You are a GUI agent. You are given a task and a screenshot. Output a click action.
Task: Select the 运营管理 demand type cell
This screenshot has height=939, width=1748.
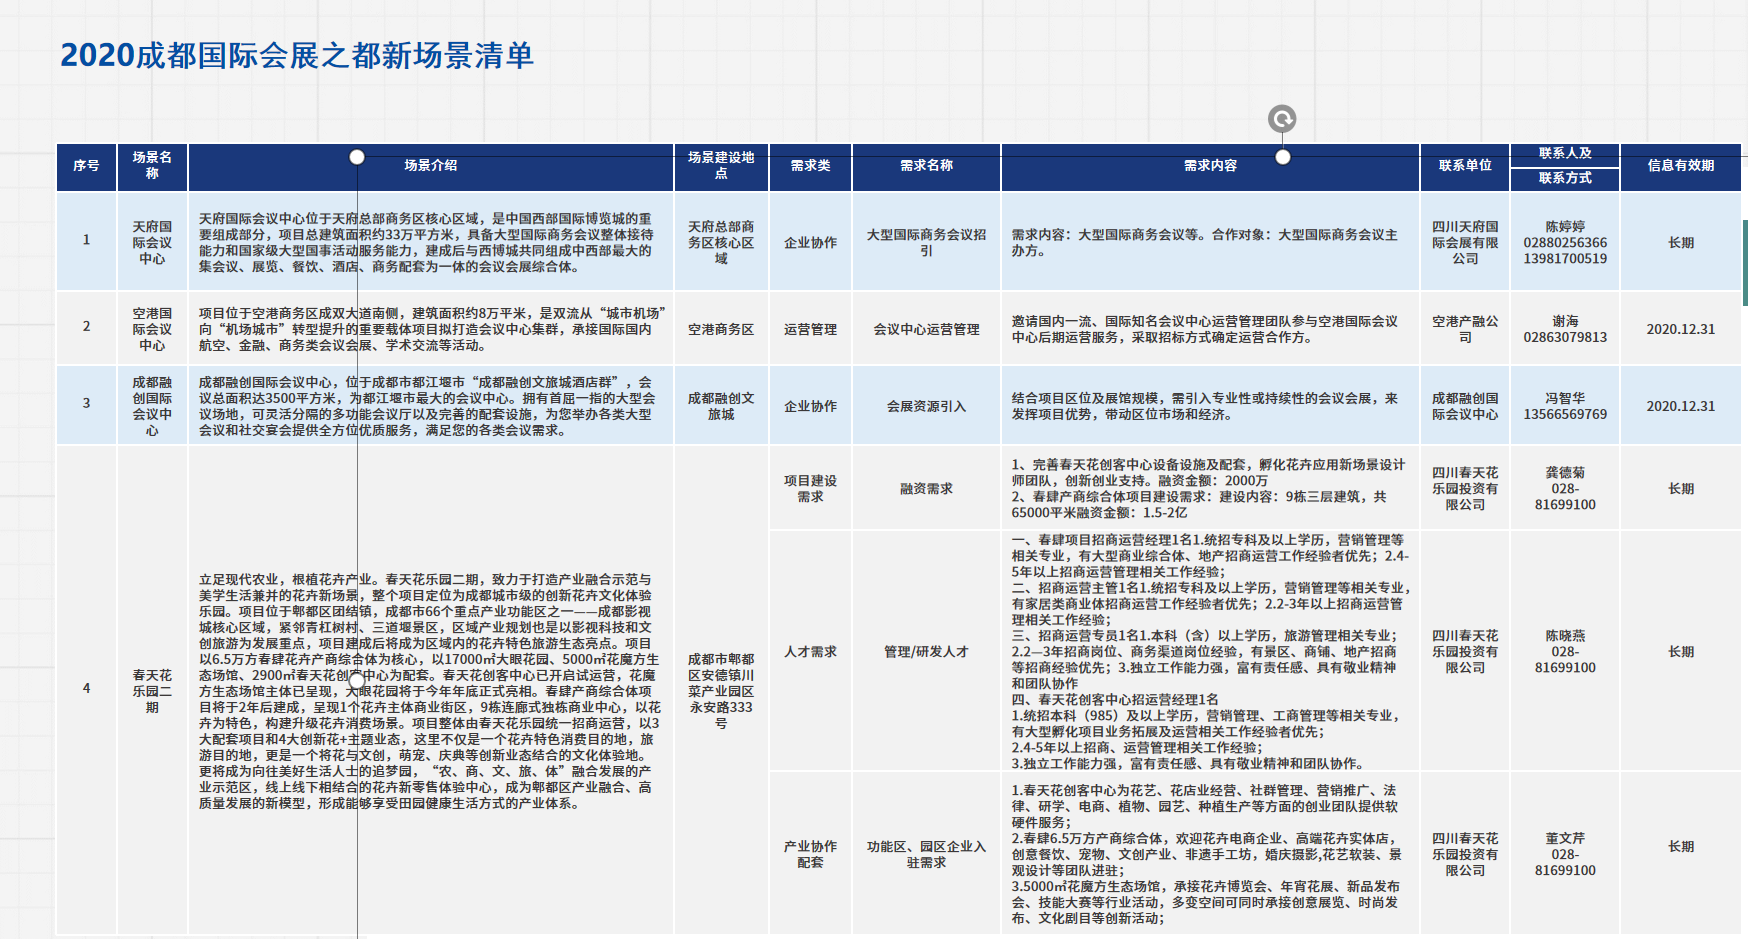tap(810, 329)
